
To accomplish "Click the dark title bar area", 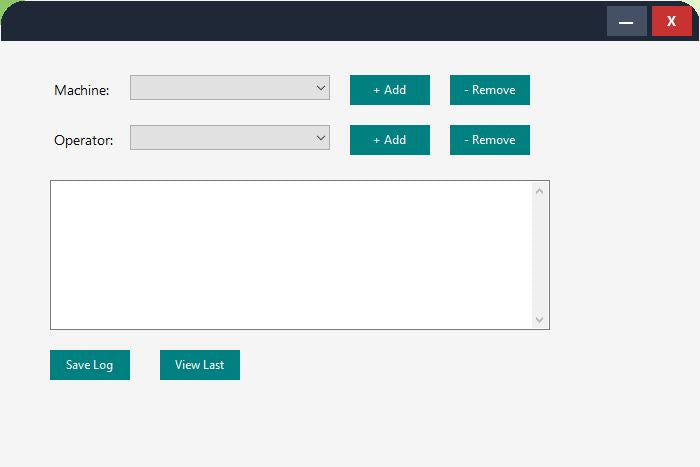I will (300, 21).
